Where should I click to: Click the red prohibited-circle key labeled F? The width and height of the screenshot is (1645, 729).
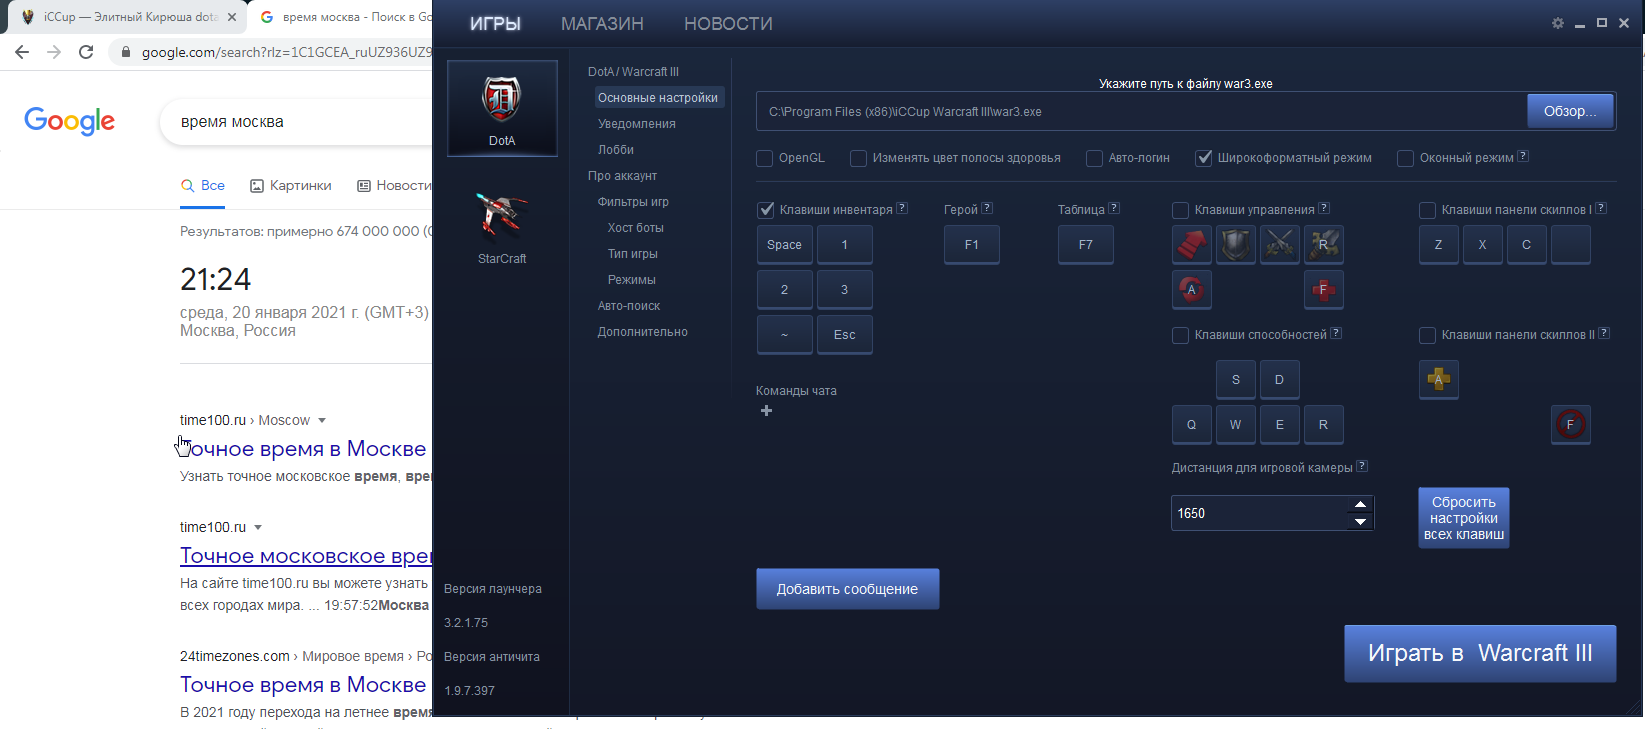pos(1570,424)
